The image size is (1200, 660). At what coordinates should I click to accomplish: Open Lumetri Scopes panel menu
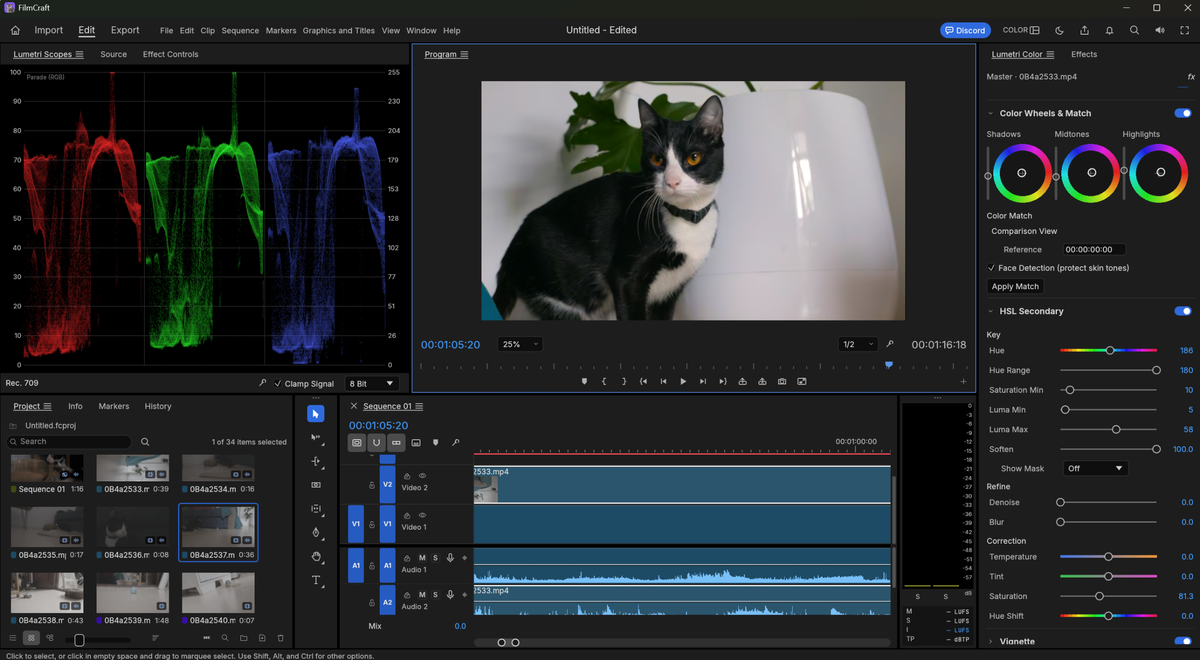click(x=79, y=55)
